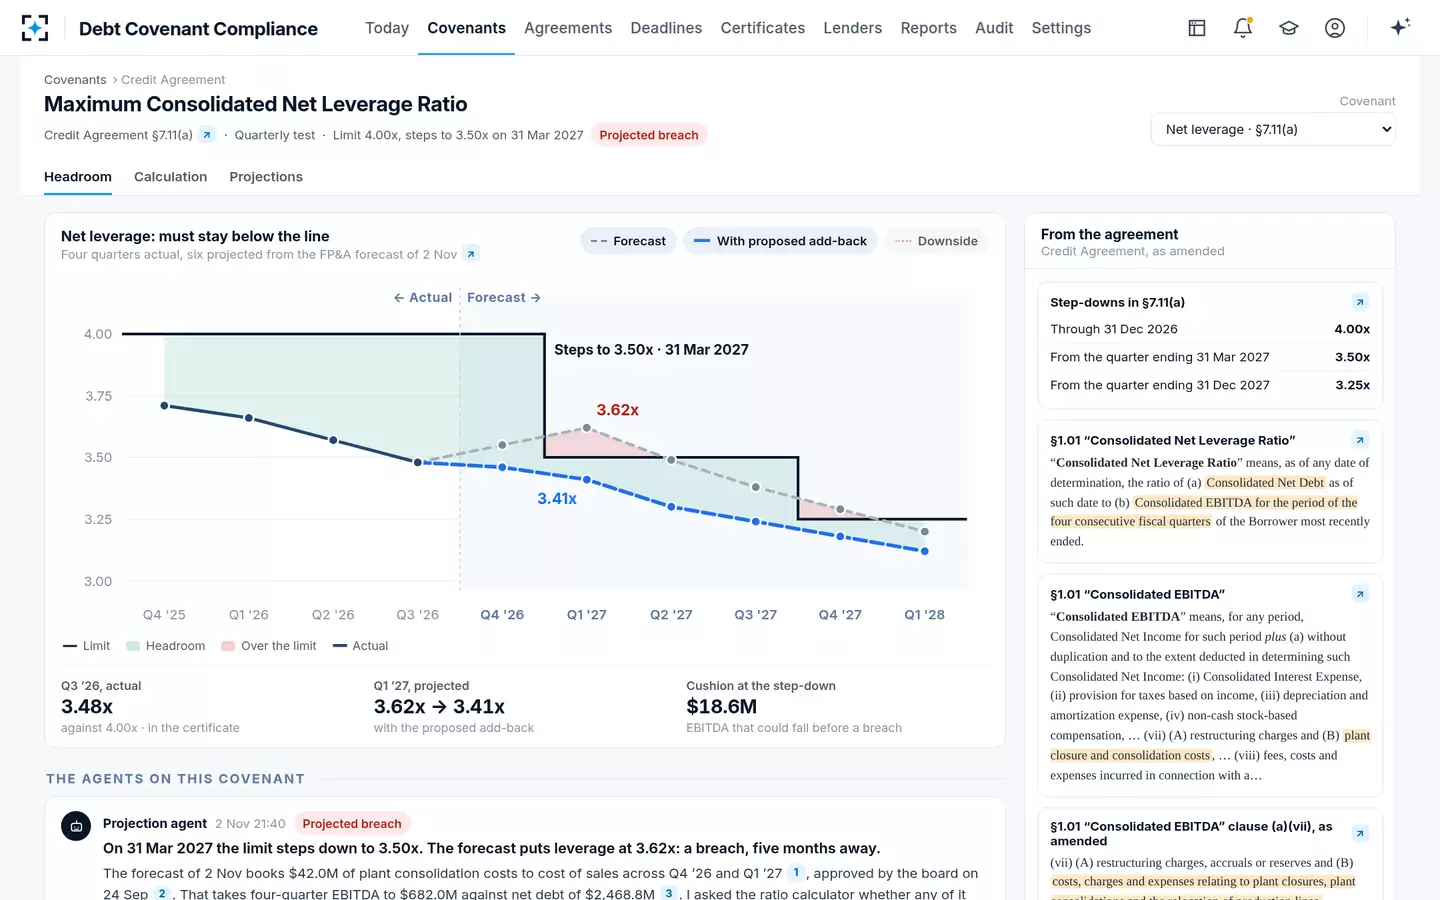Click the 3.62x forecast data point label

pyautogui.click(x=617, y=410)
